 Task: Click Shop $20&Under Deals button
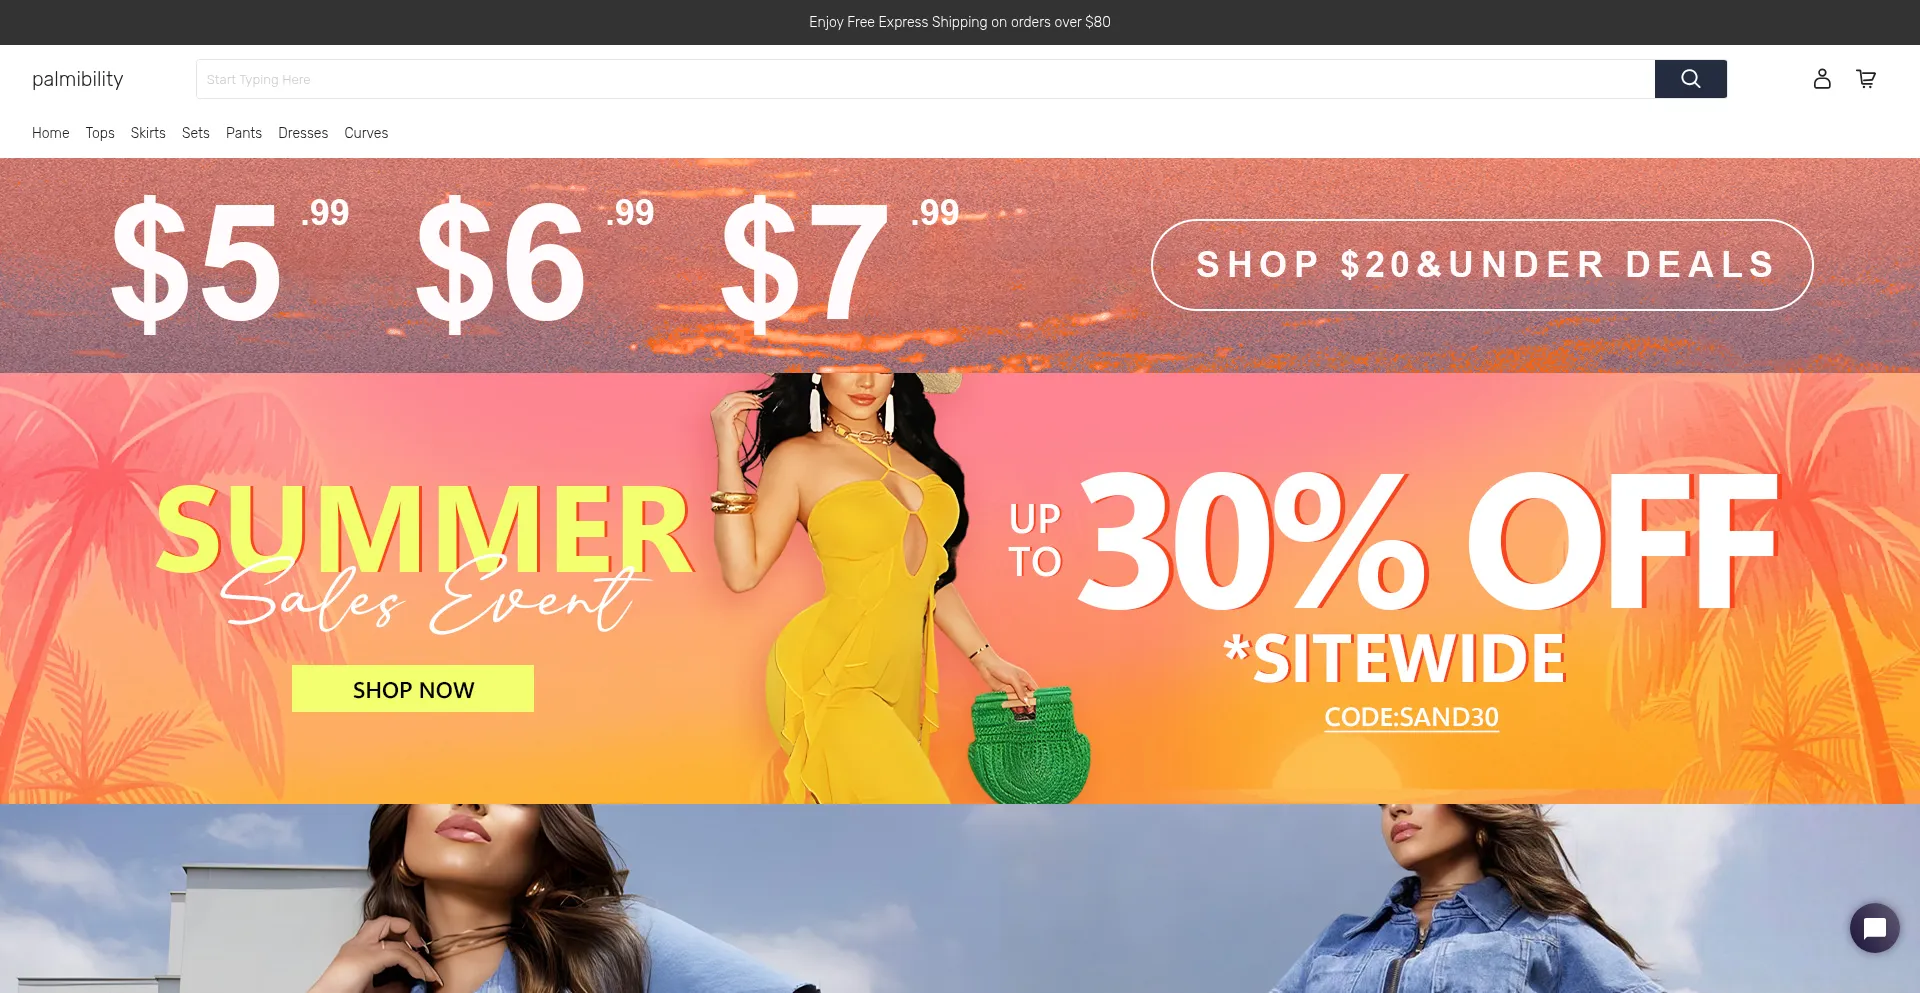pos(1482,265)
